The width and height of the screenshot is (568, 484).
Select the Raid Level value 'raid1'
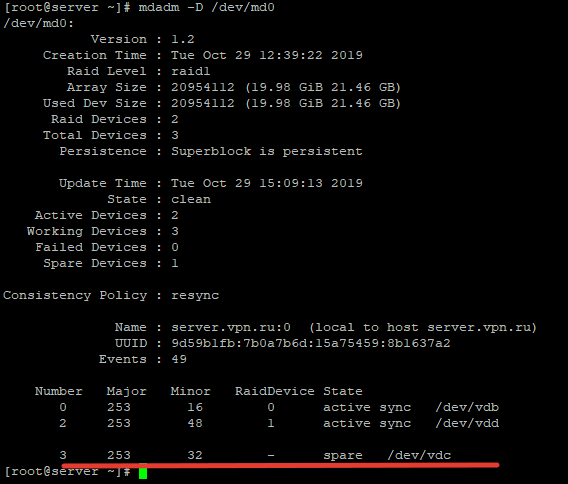[191, 71]
